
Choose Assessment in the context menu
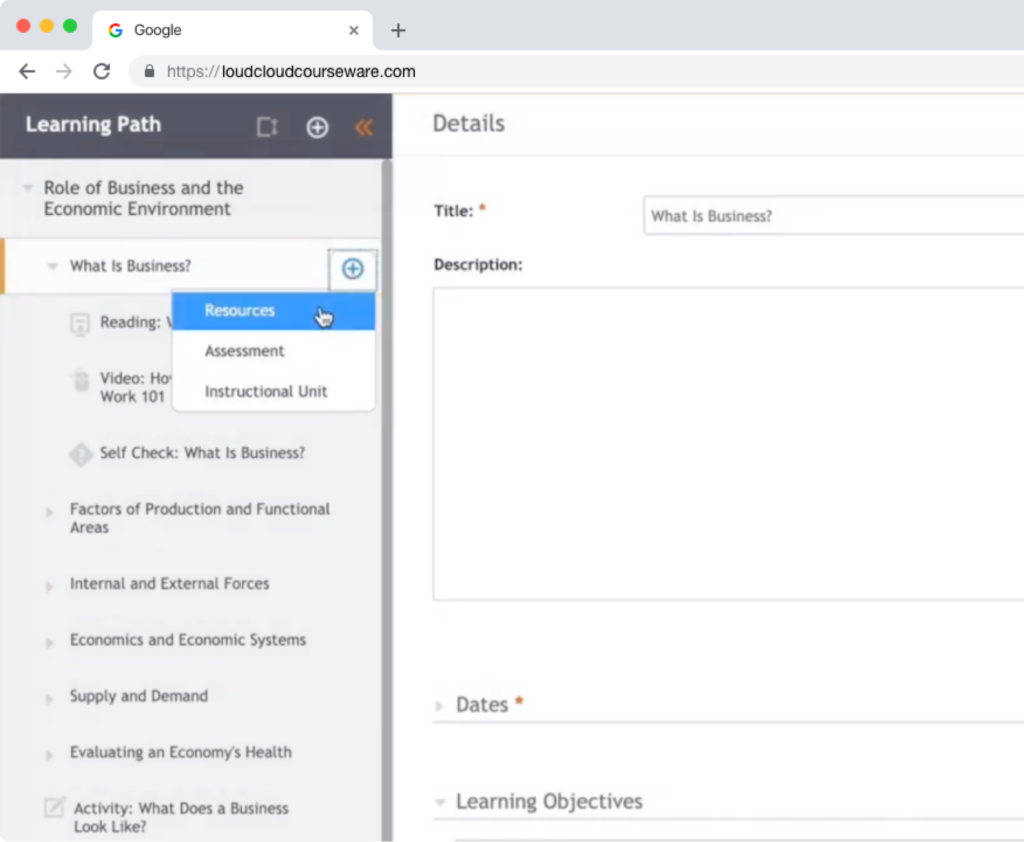pos(244,351)
